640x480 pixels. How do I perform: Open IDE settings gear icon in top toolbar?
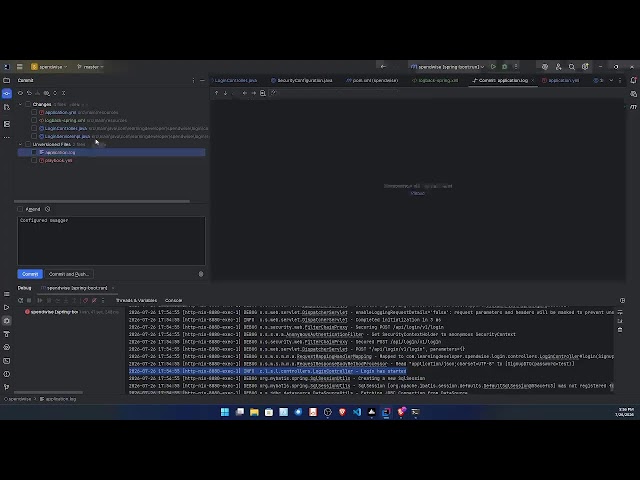(x=585, y=67)
